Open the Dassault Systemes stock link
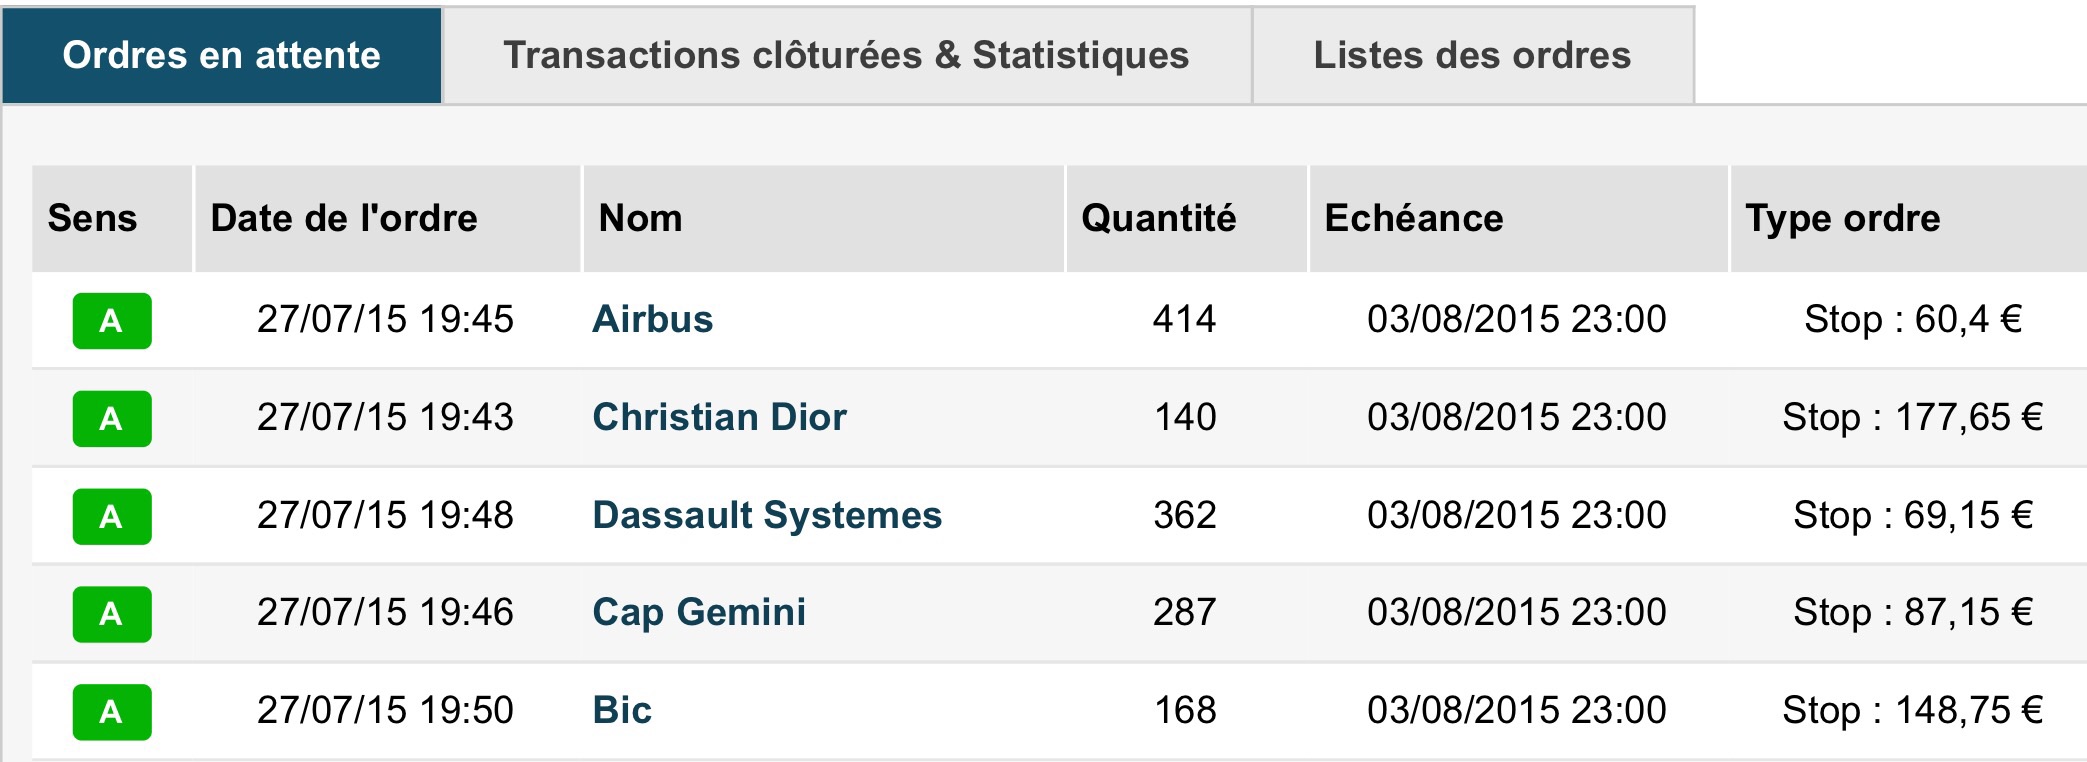The width and height of the screenshot is (2087, 762). [x=767, y=515]
